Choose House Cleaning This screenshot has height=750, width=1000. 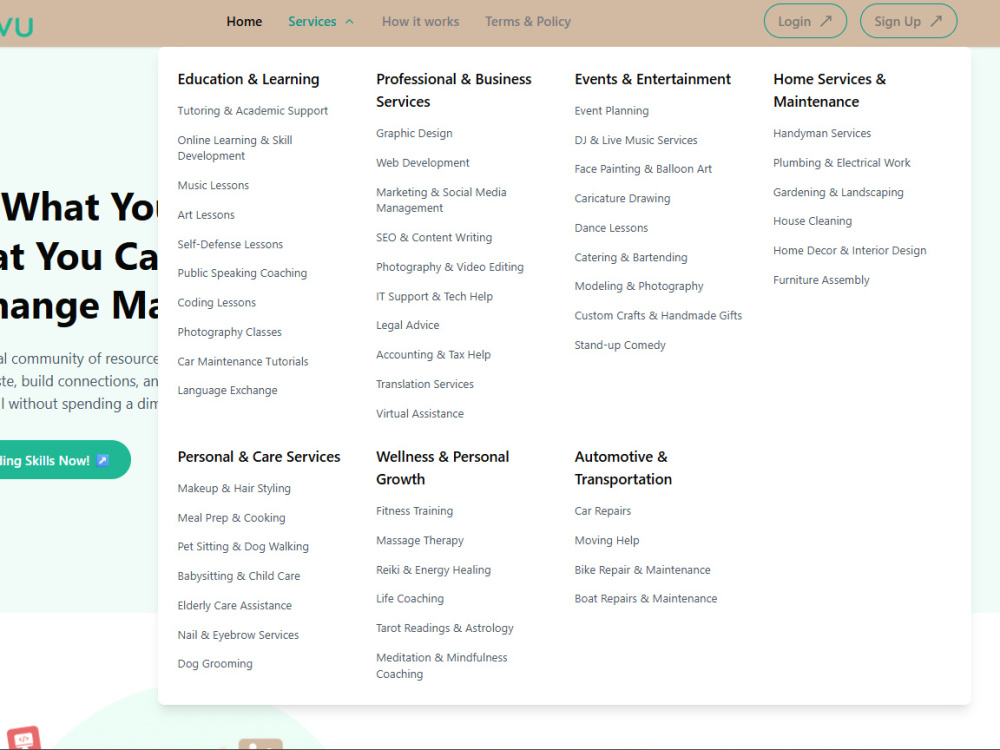(x=812, y=221)
